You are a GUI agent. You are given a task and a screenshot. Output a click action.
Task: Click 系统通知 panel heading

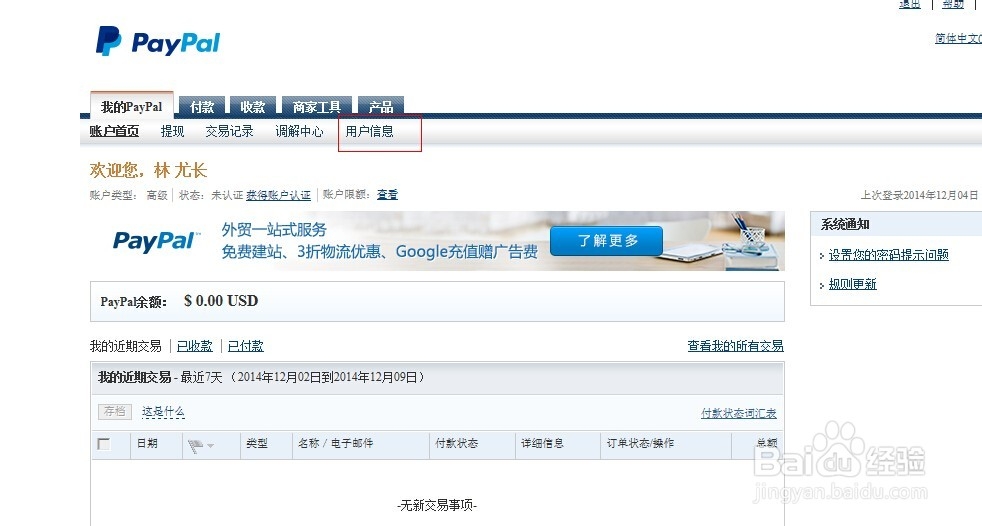click(845, 224)
